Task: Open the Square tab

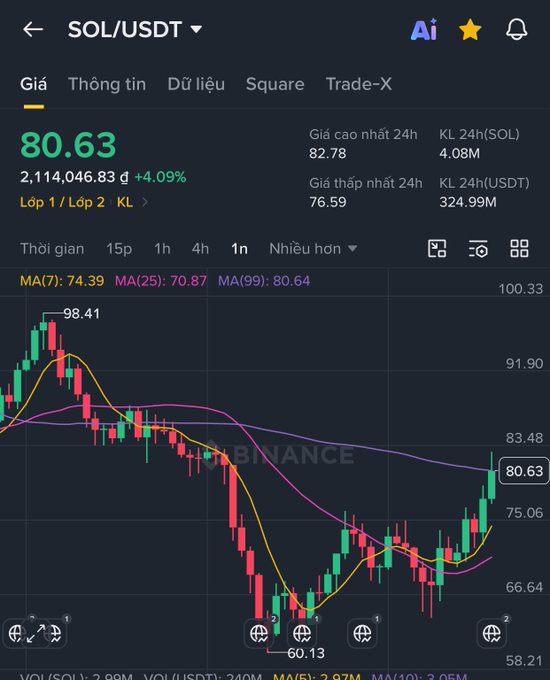Action: point(275,84)
